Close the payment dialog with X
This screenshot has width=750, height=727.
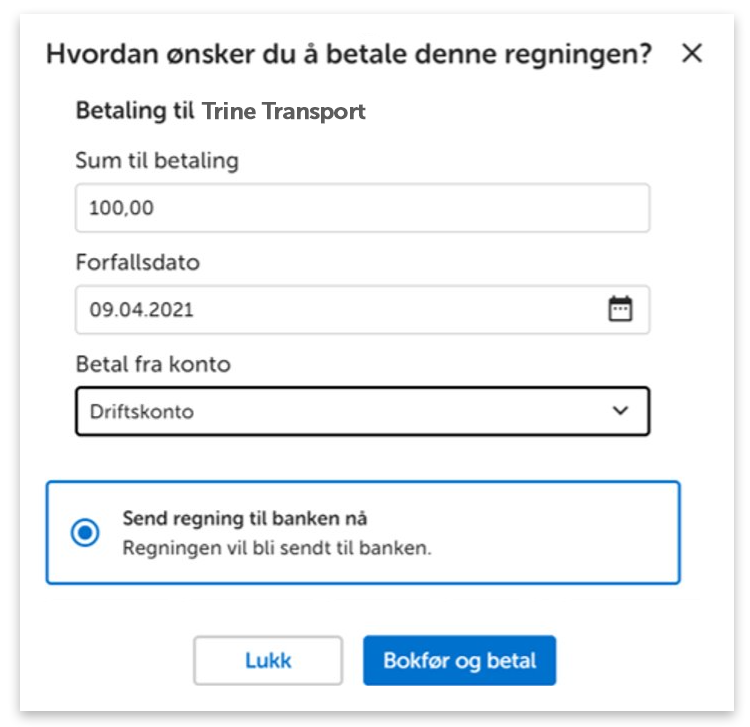(x=691, y=54)
